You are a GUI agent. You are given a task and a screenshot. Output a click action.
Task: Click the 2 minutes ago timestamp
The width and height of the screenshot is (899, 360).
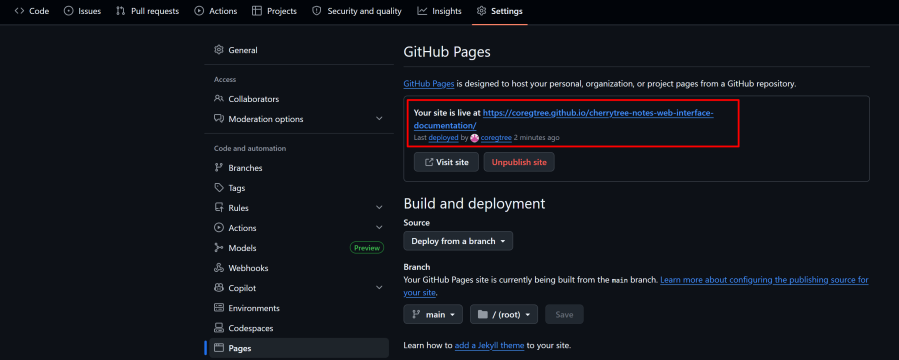(537, 138)
